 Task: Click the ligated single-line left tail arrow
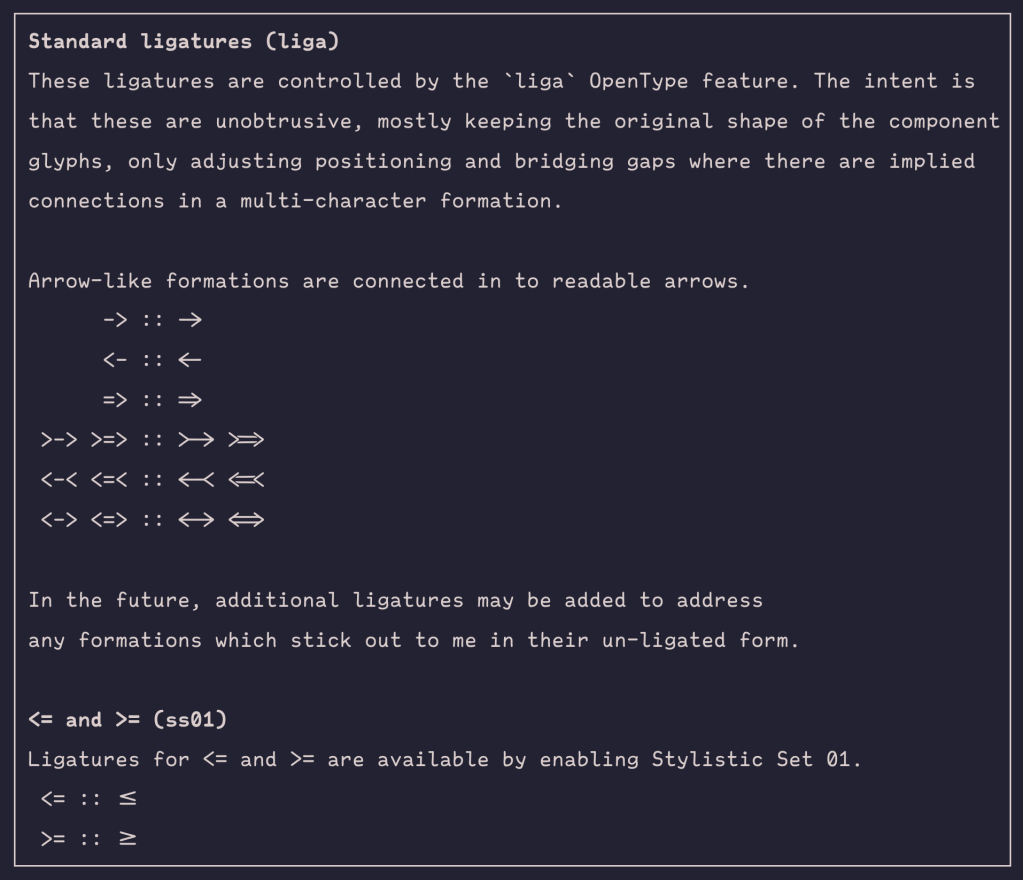pos(196,480)
